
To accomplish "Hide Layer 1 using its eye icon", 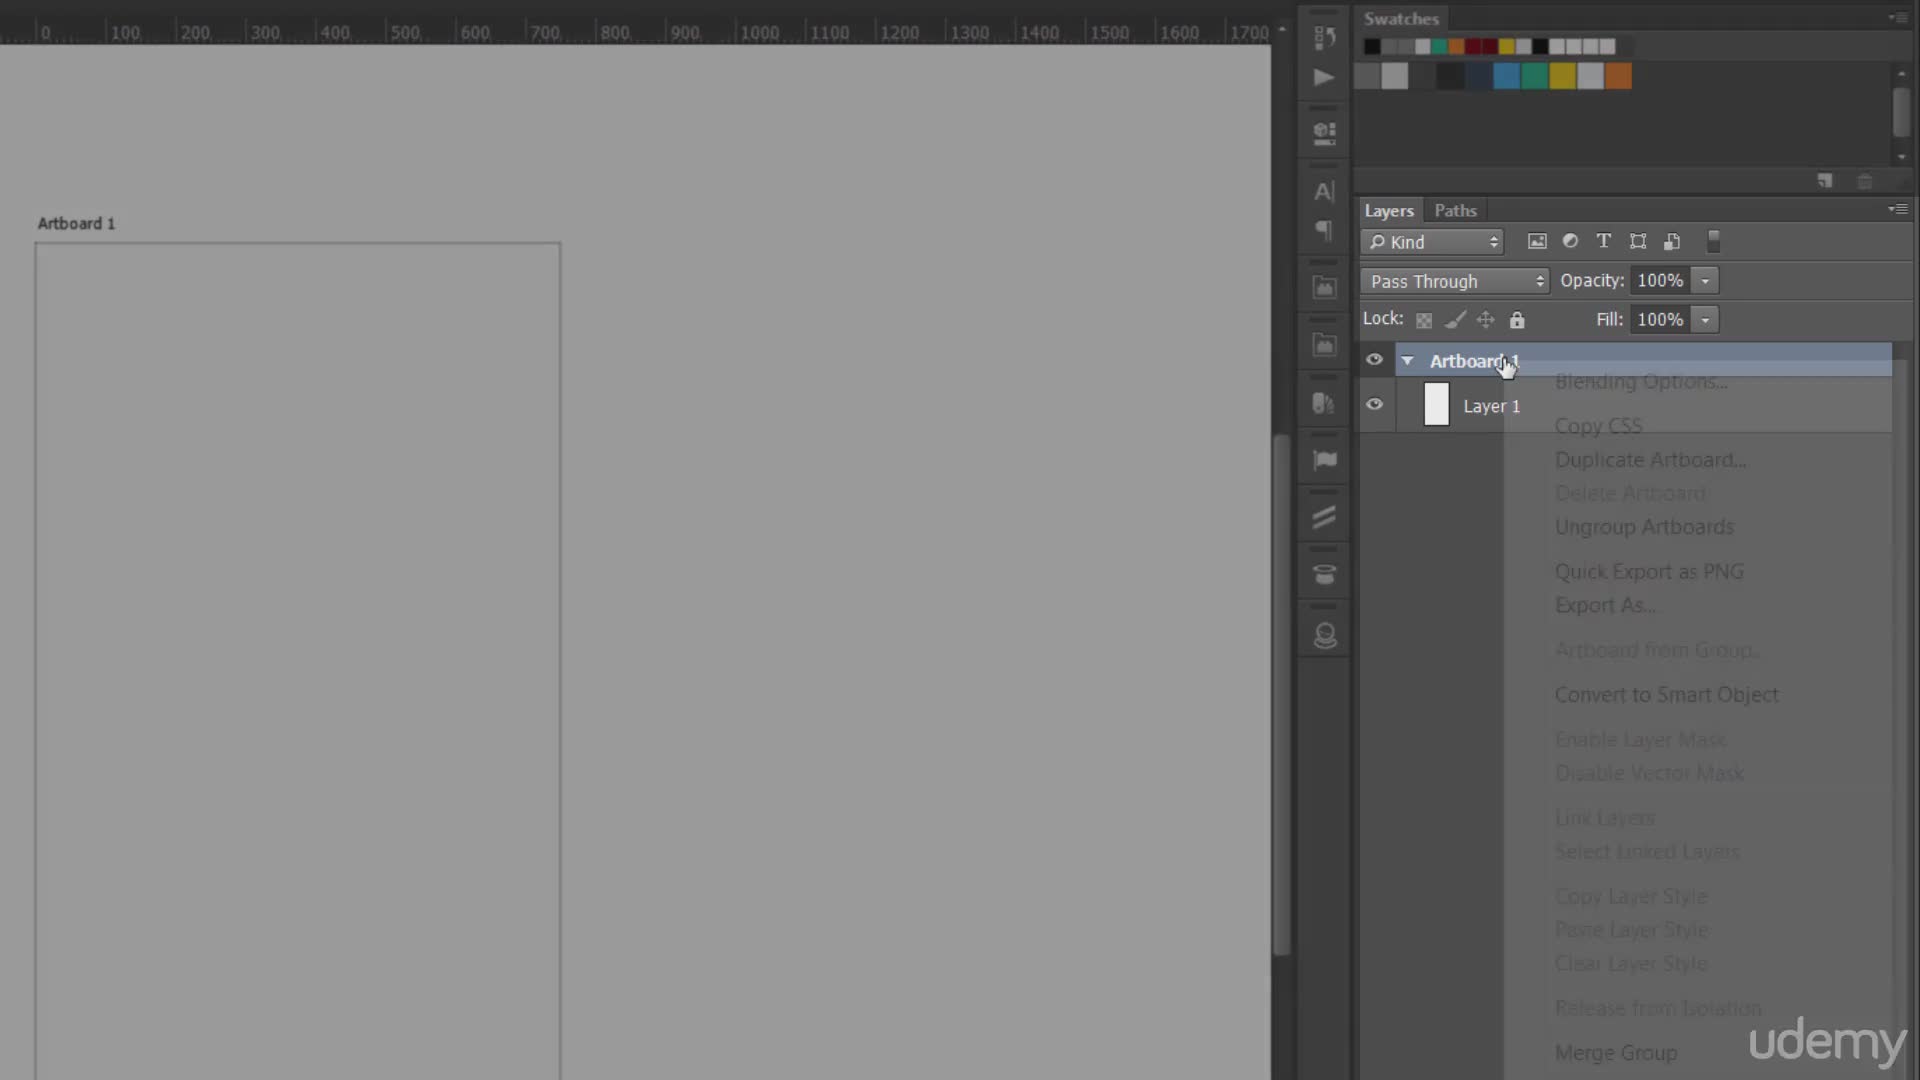I will click(x=1374, y=405).
